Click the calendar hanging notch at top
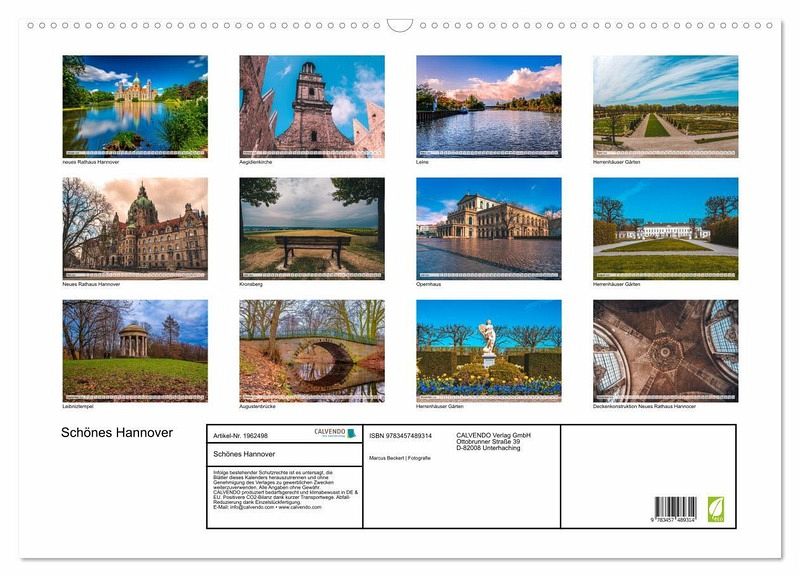The height and width of the screenshot is (577, 800). click(x=400, y=26)
